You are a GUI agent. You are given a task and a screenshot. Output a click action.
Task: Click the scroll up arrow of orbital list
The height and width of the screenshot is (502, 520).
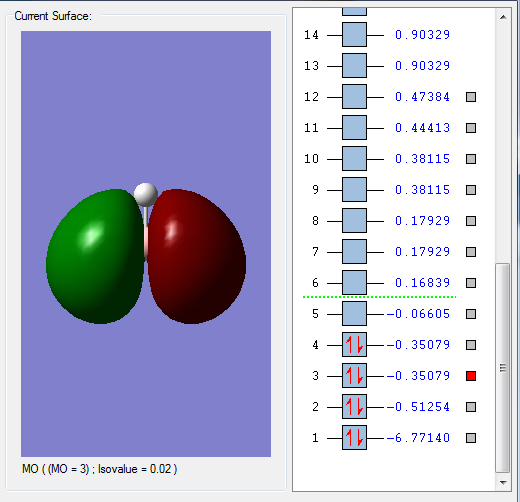pyautogui.click(x=503, y=17)
